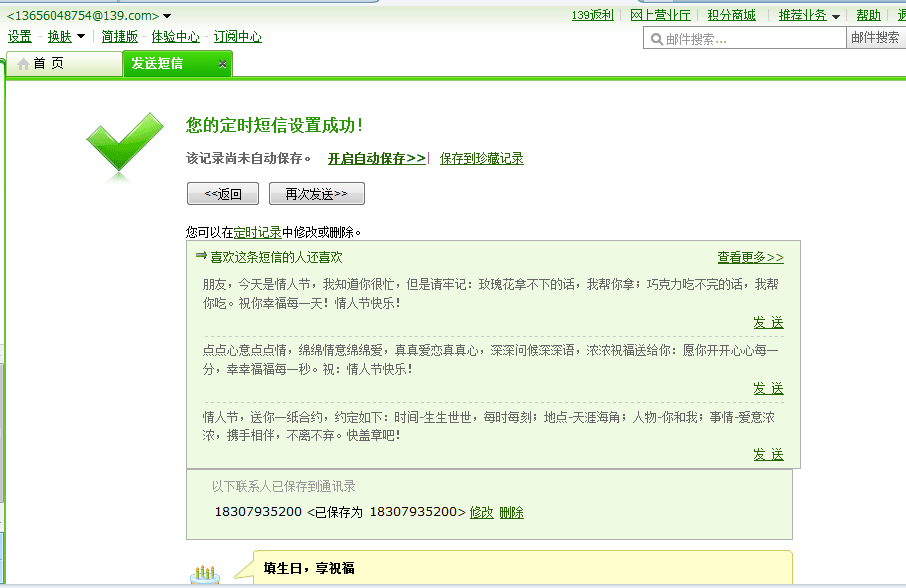Screen dimensions: 906x588
Task: Click the 再次发送>> button
Action: (x=316, y=193)
